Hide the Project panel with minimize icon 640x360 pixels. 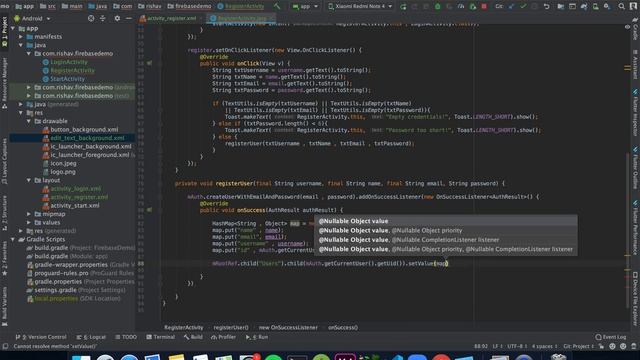[x=129, y=18]
